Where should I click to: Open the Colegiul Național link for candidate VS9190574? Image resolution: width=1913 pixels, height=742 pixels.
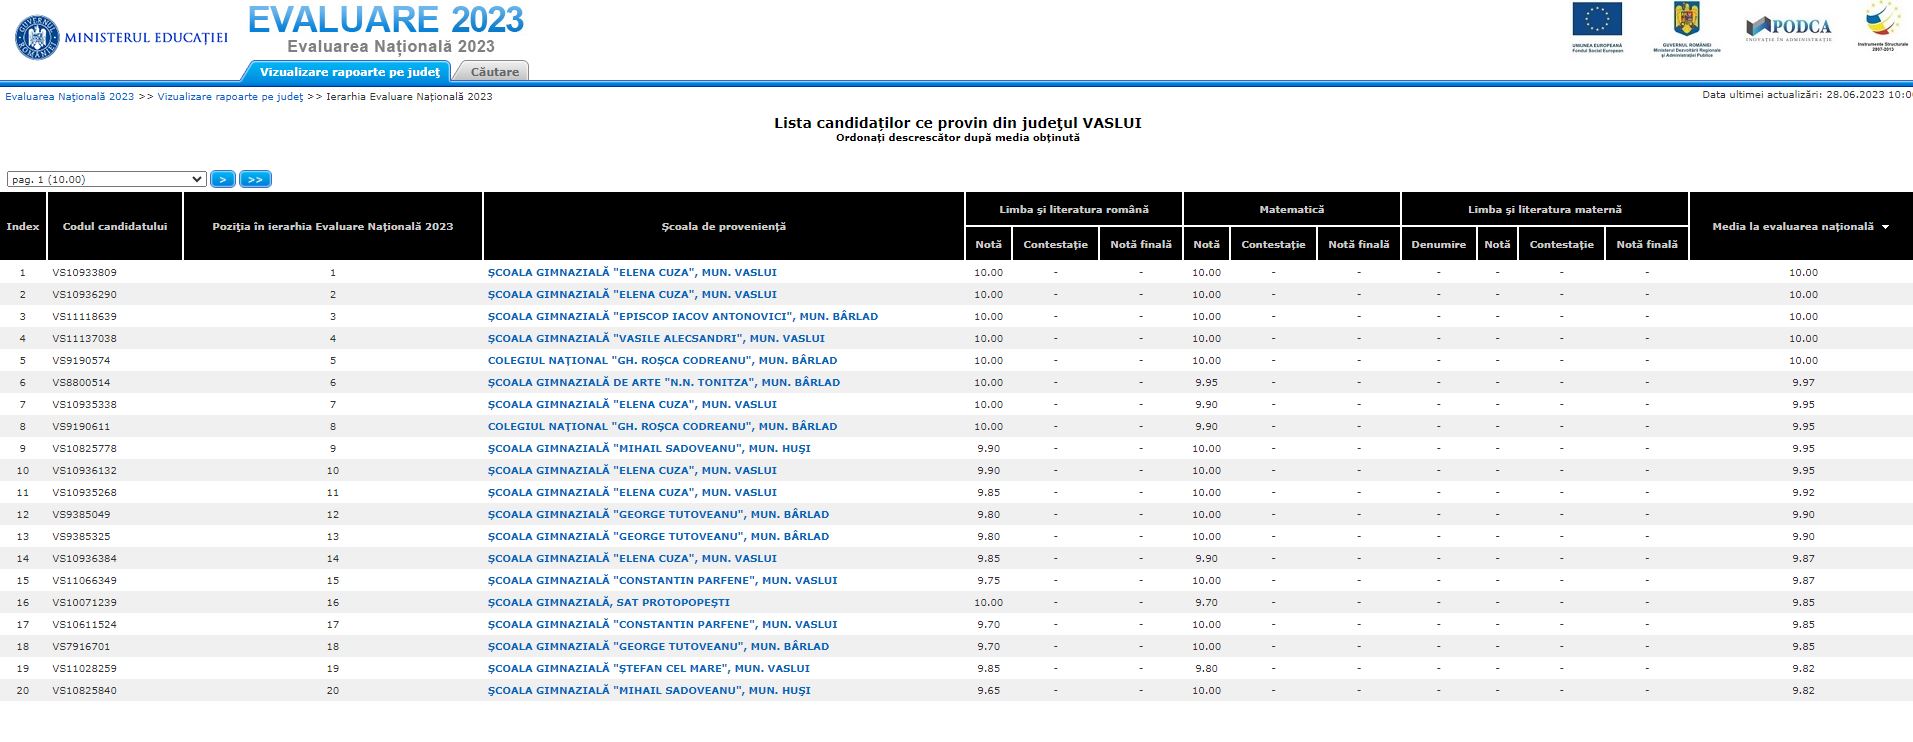pos(662,360)
